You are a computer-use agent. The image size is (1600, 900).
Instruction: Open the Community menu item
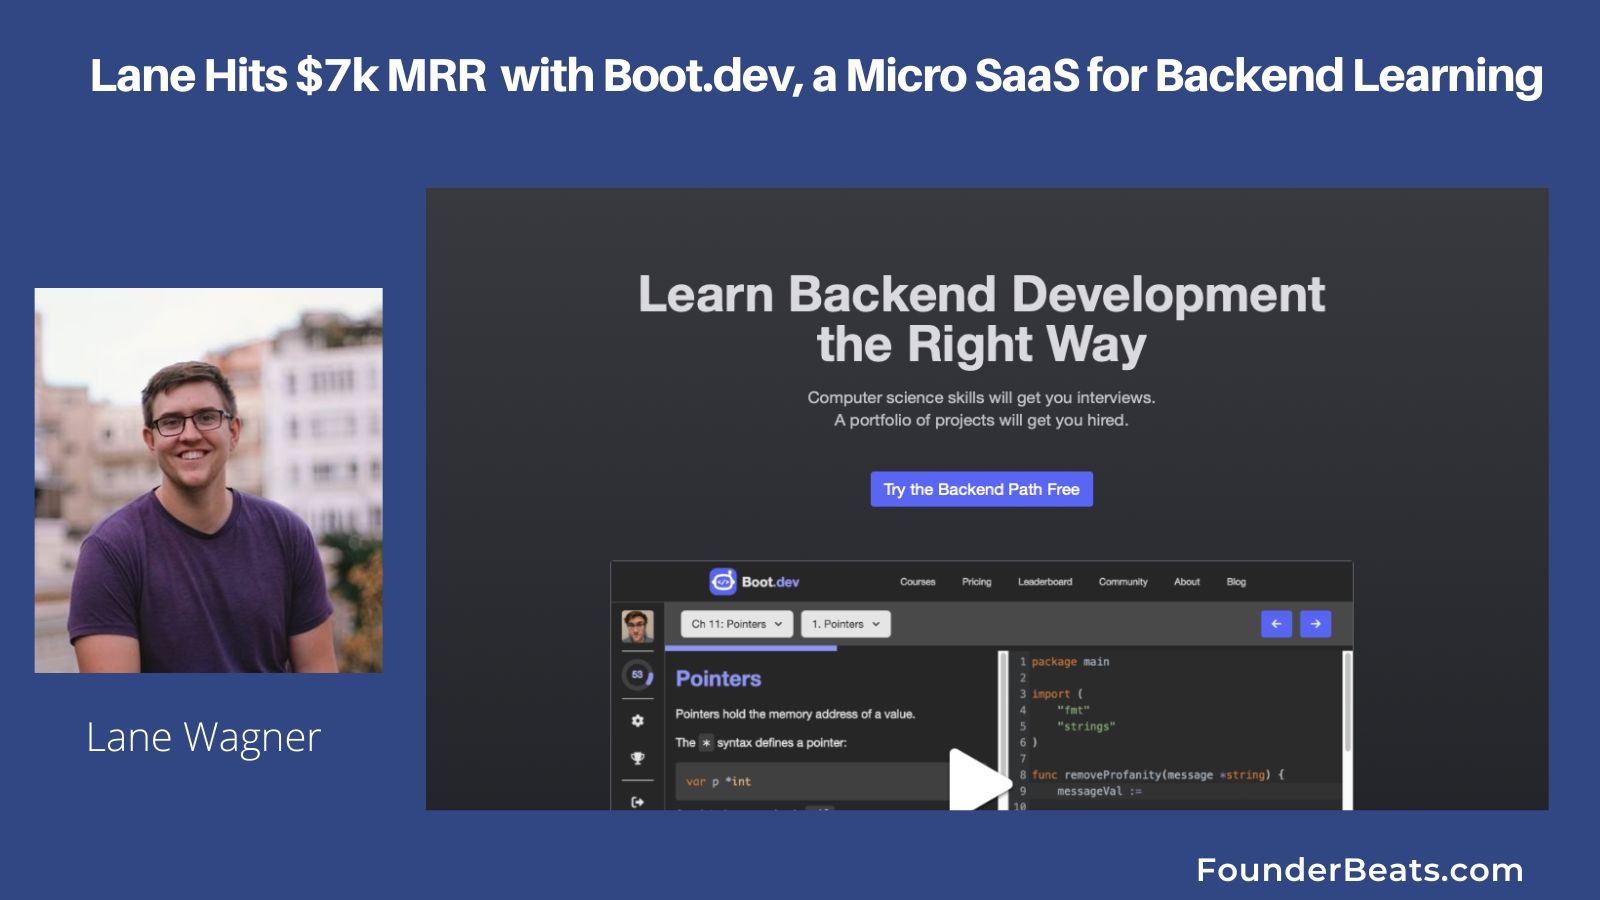[1123, 582]
